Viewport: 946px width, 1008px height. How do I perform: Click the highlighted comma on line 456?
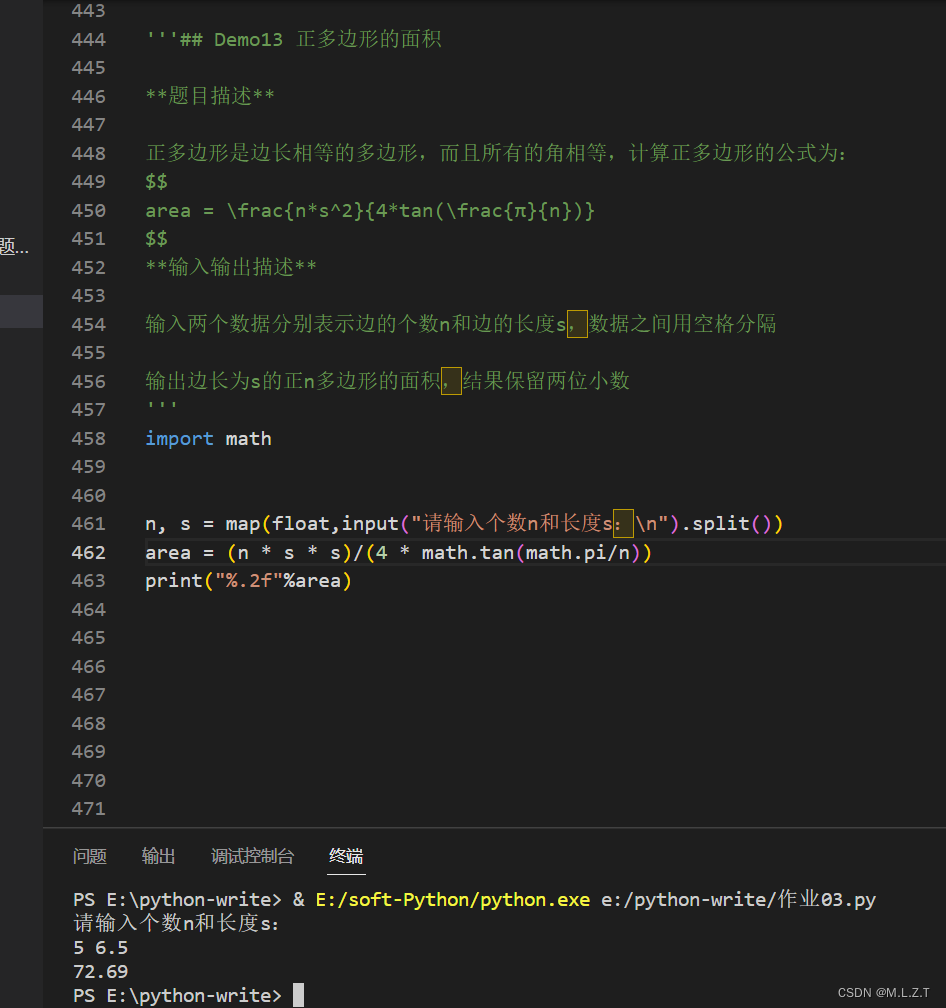click(451, 381)
